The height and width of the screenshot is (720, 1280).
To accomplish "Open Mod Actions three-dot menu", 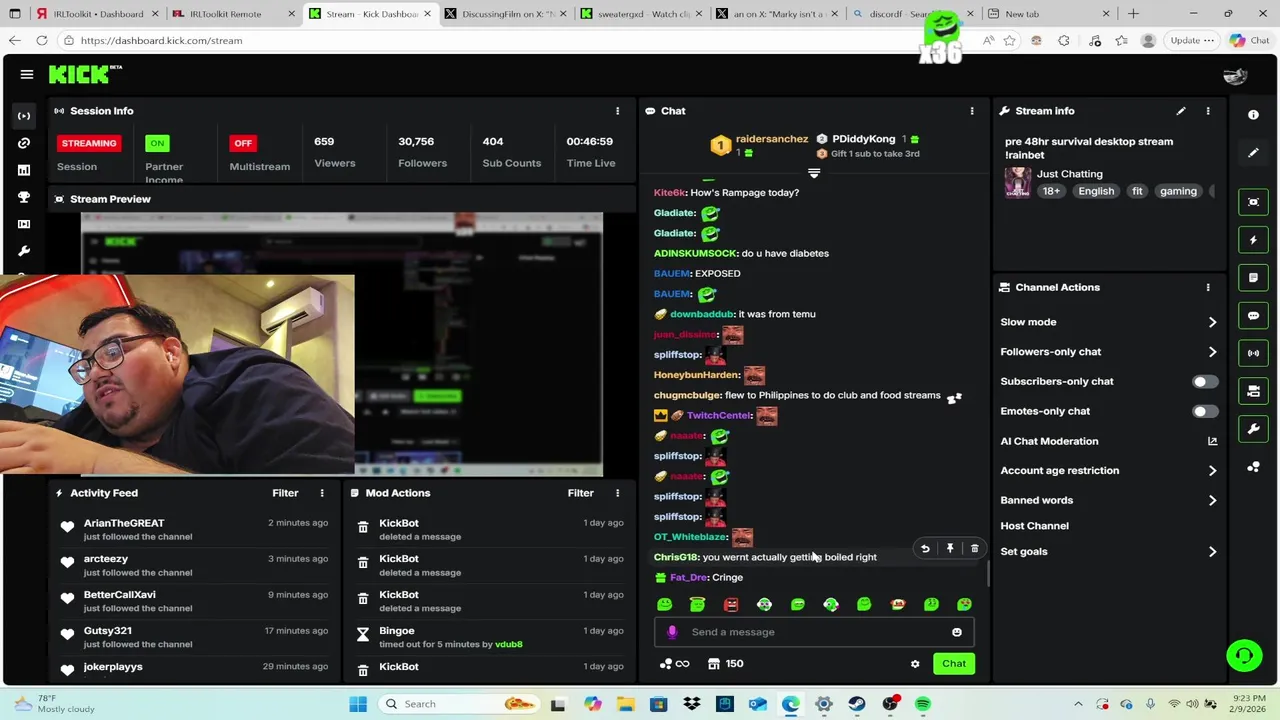I will (617, 493).
